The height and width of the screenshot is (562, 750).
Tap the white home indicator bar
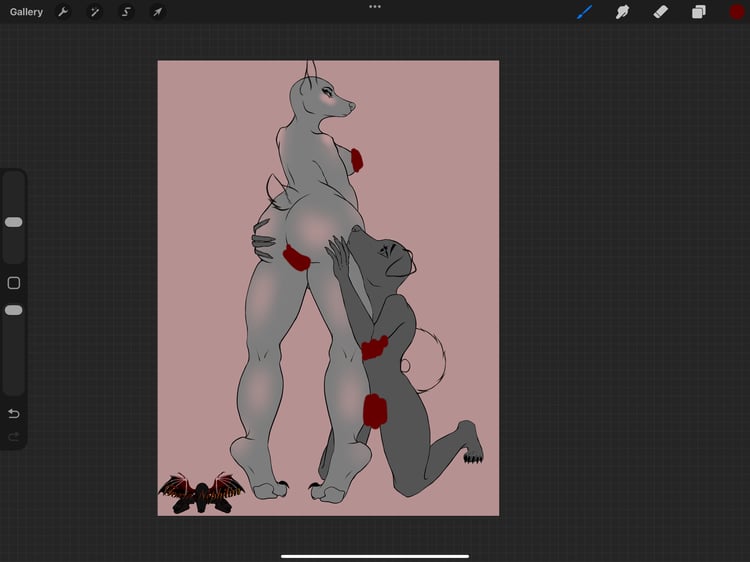375,556
